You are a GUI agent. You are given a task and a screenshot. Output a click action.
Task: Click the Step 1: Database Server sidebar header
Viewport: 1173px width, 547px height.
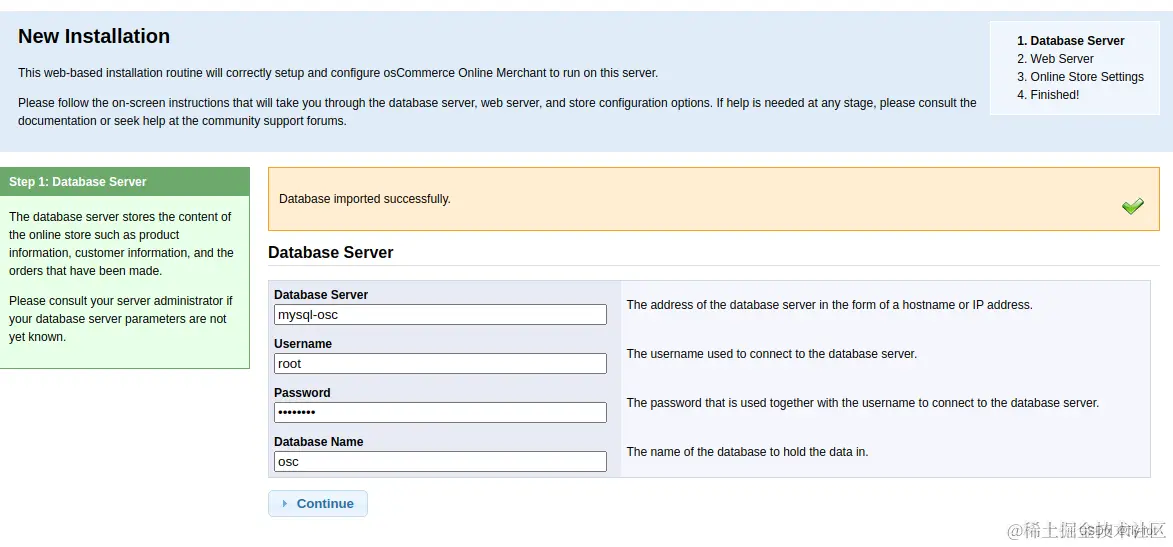coord(125,182)
